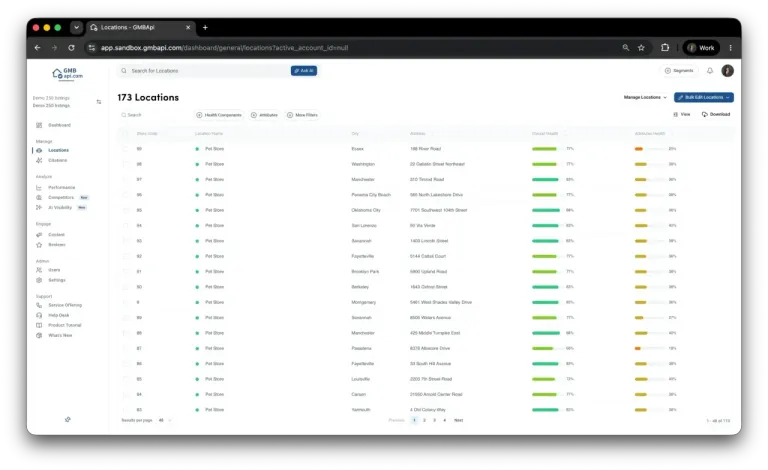Open the Health Components filter

tap(219, 115)
